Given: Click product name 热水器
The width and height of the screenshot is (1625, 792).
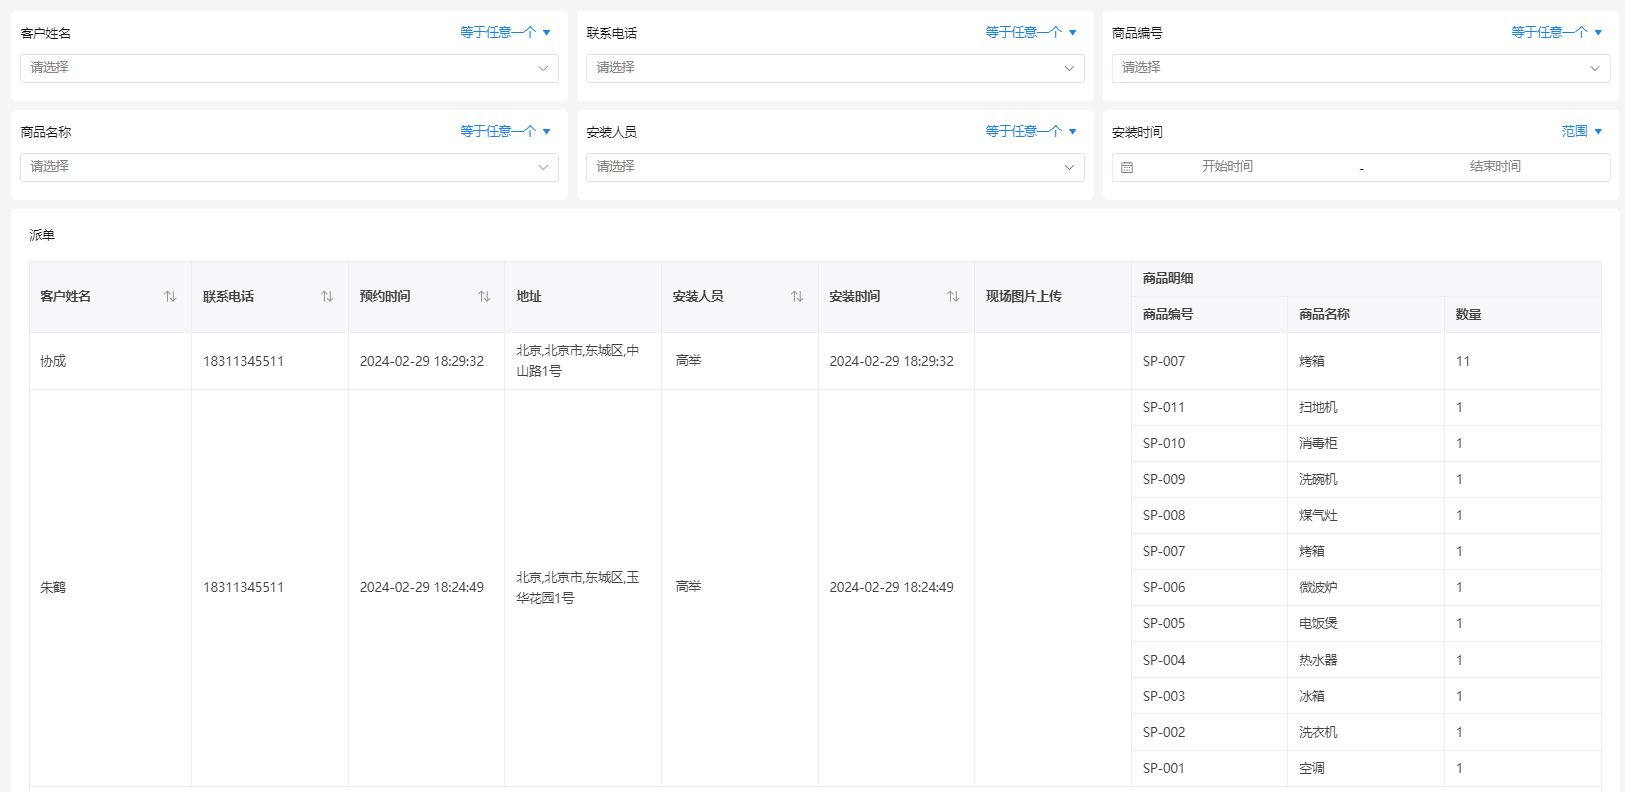Looking at the screenshot, I should click(x=1318, y=661).
